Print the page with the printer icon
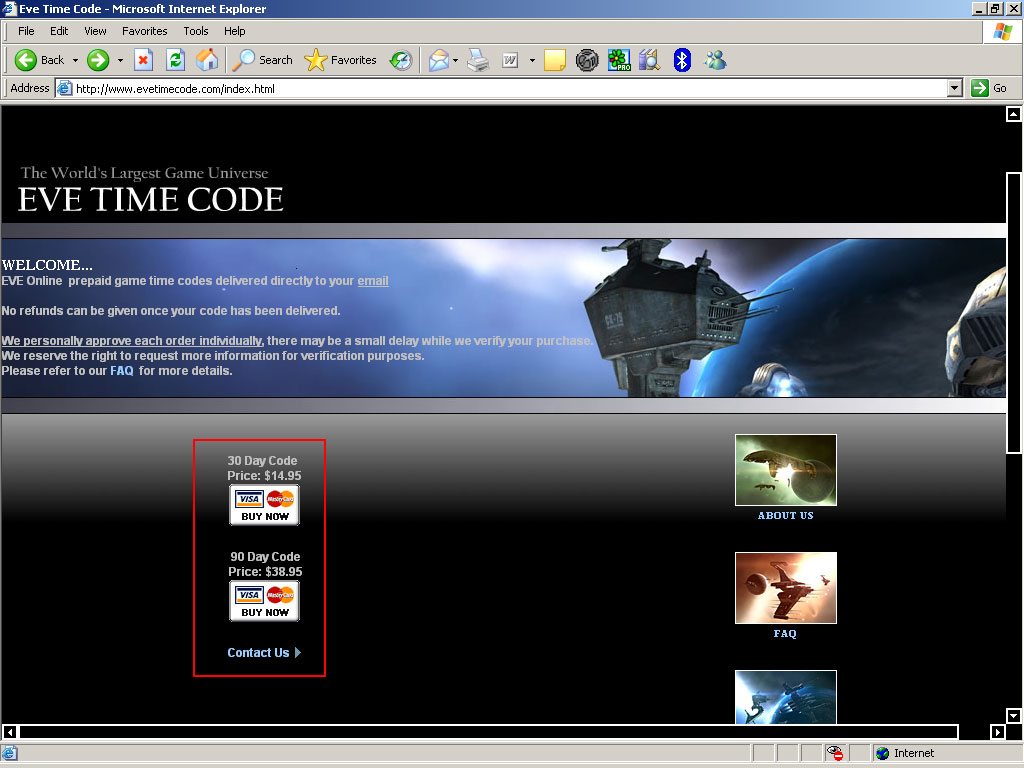Image resolution: width=1024 pixels, height=768 pixels. tap(478, 60)
